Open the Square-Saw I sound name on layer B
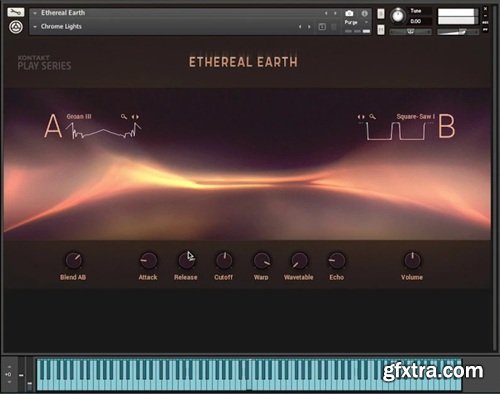The width and height of the screenshot is (500, 394). point(416,117)
